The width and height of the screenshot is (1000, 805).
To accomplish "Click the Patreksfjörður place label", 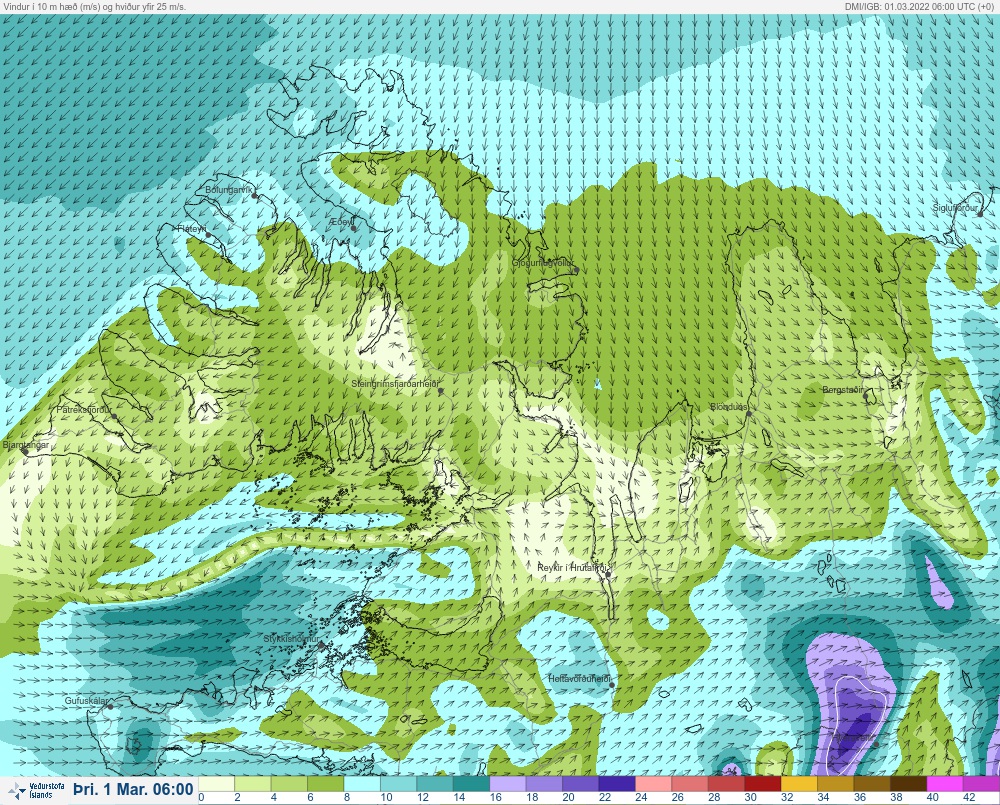I will [x=84, y=410].
